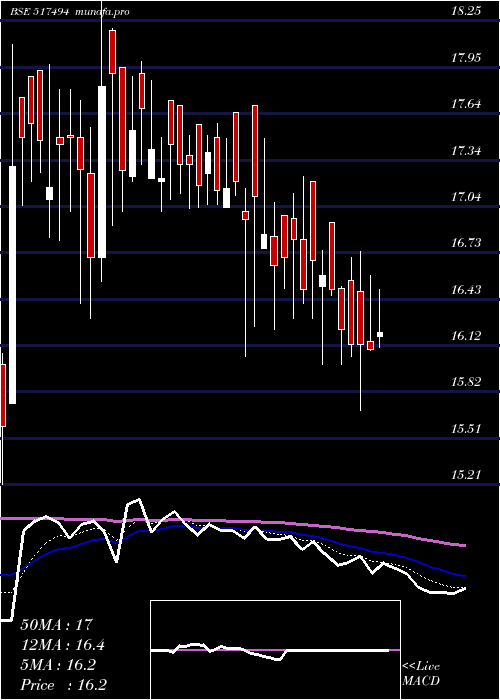Click the 17.34 price axis label
This screenshot has height=700, width=500.
tap(466, 151)
